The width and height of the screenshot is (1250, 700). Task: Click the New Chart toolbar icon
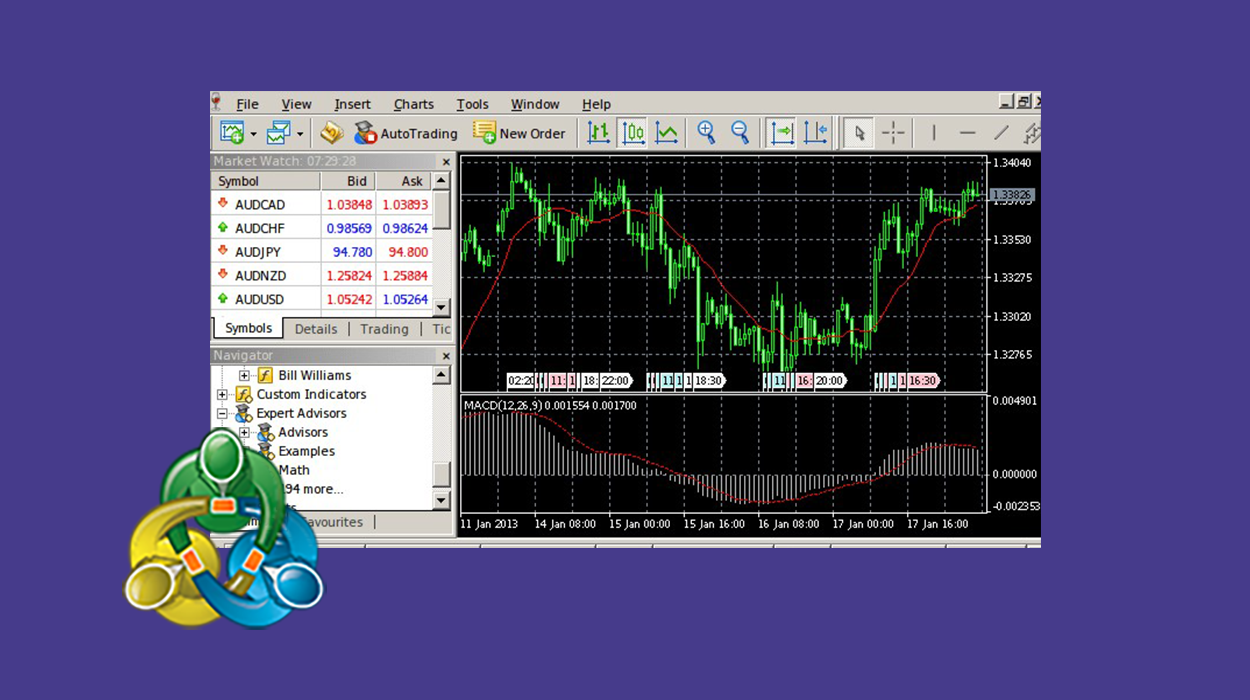pos(232,133)
